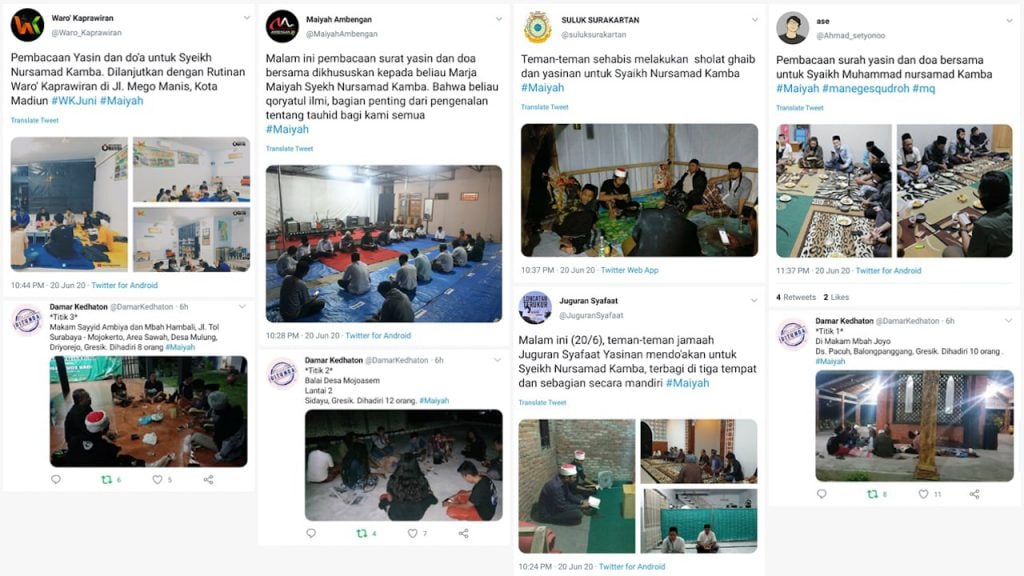Click Twitter Web App source link

click(630, 270)
